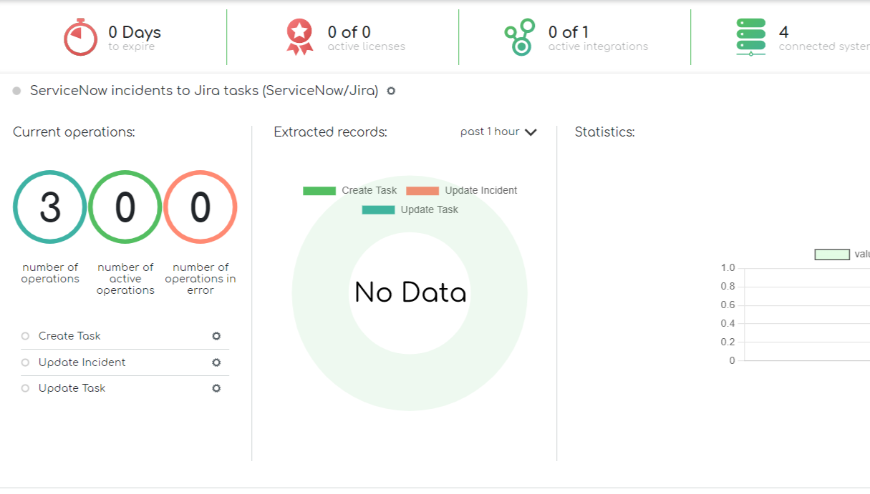Click the active licenses ribbon badge icon
The image size is (870, 494).
point(299,37)
